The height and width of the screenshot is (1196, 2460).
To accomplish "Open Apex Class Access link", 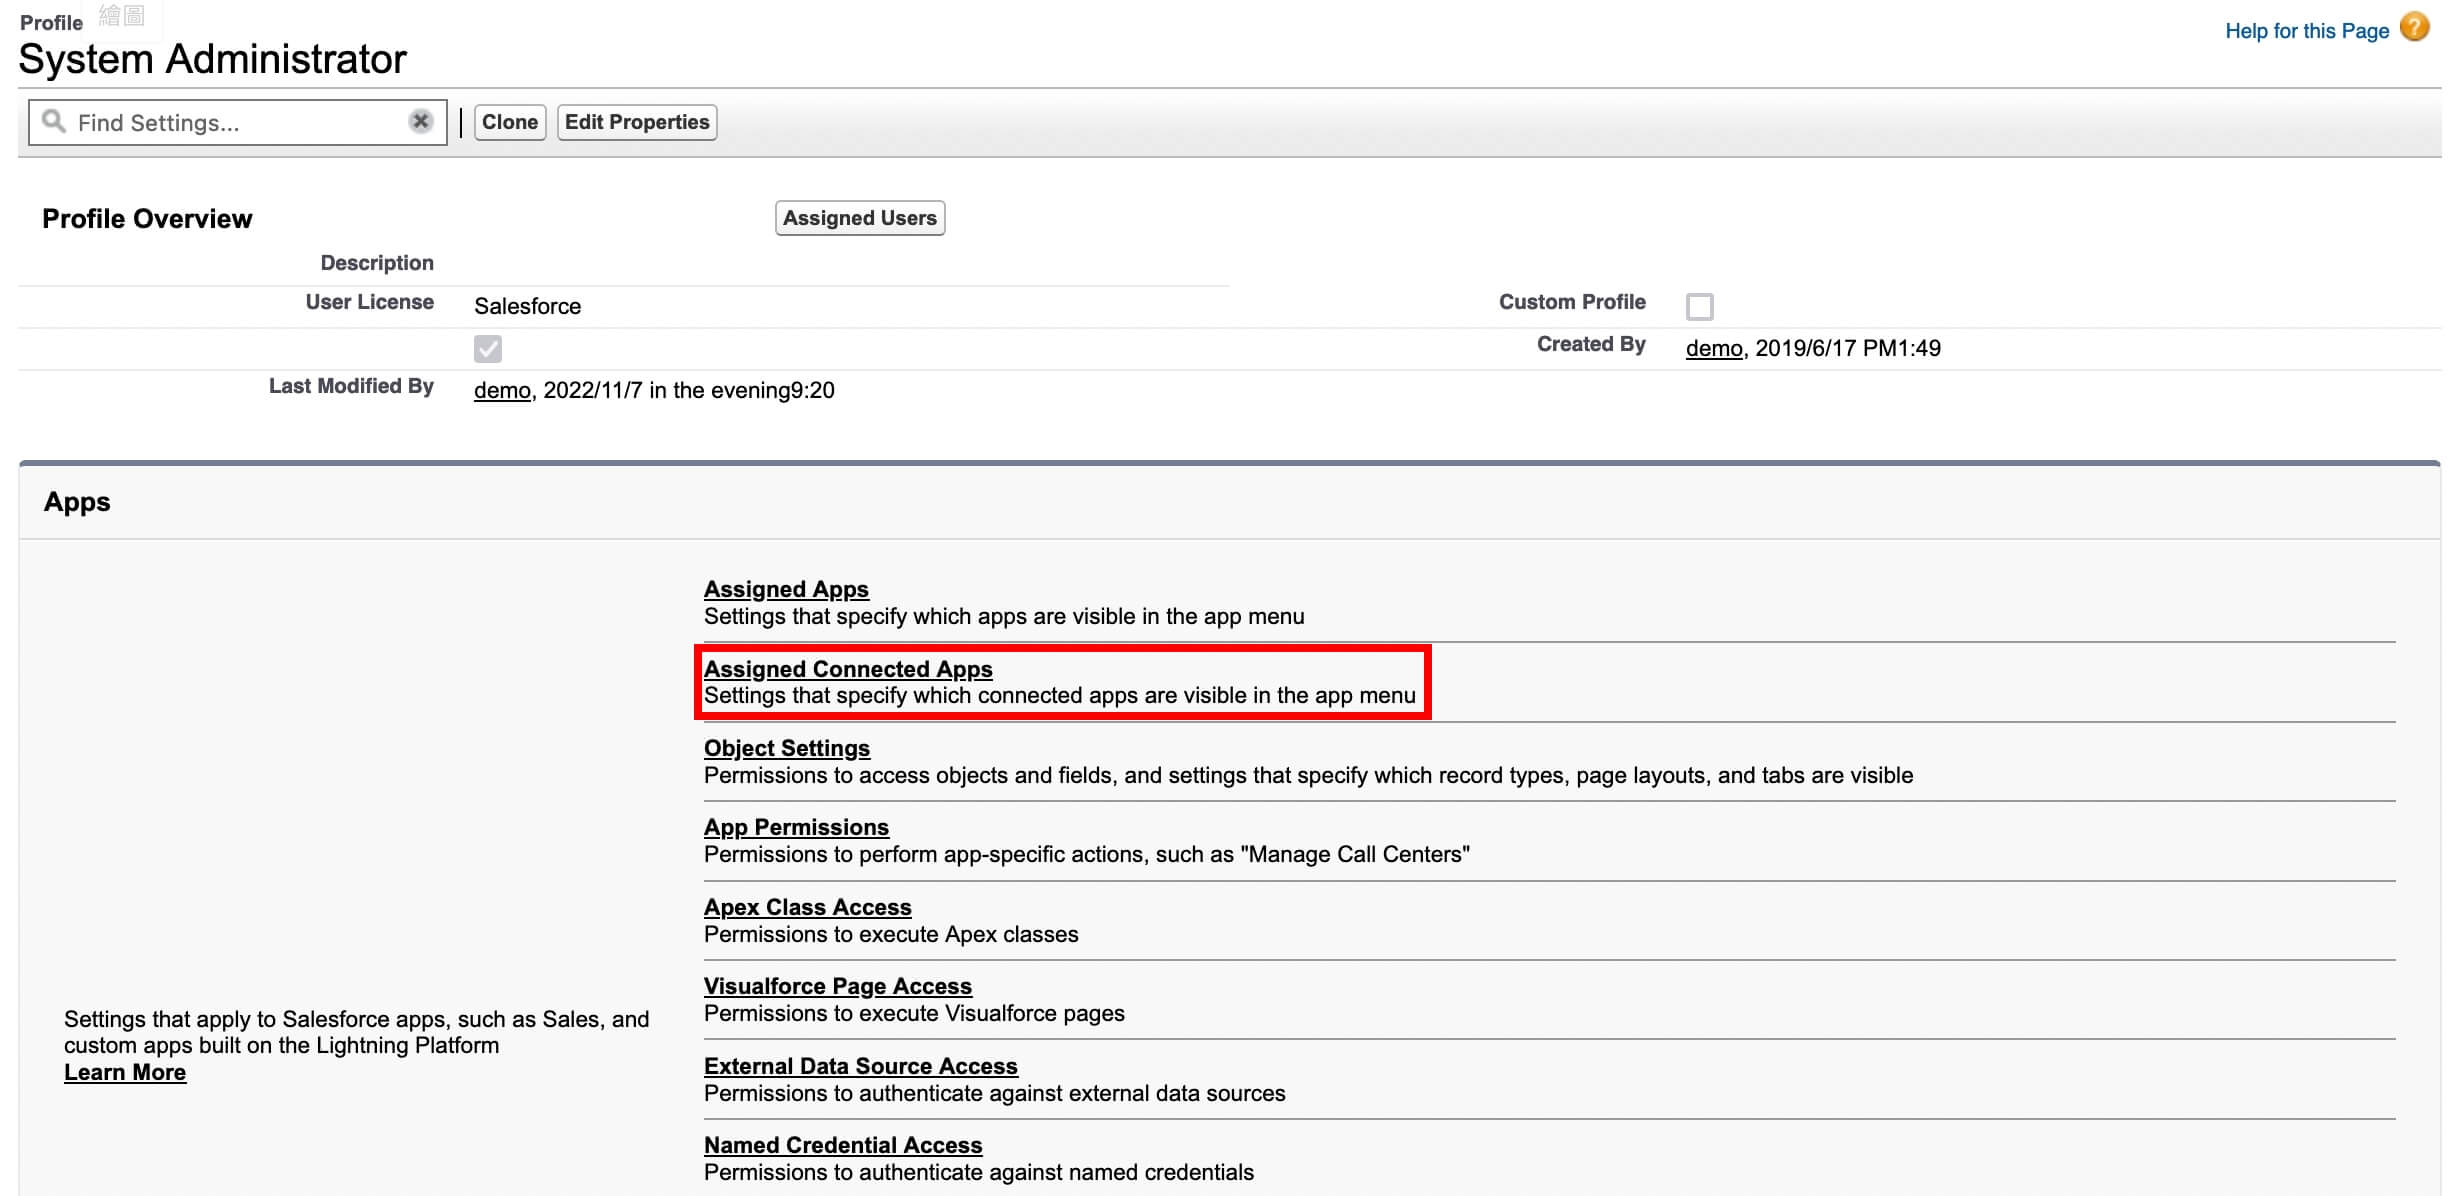I will 808,907.
